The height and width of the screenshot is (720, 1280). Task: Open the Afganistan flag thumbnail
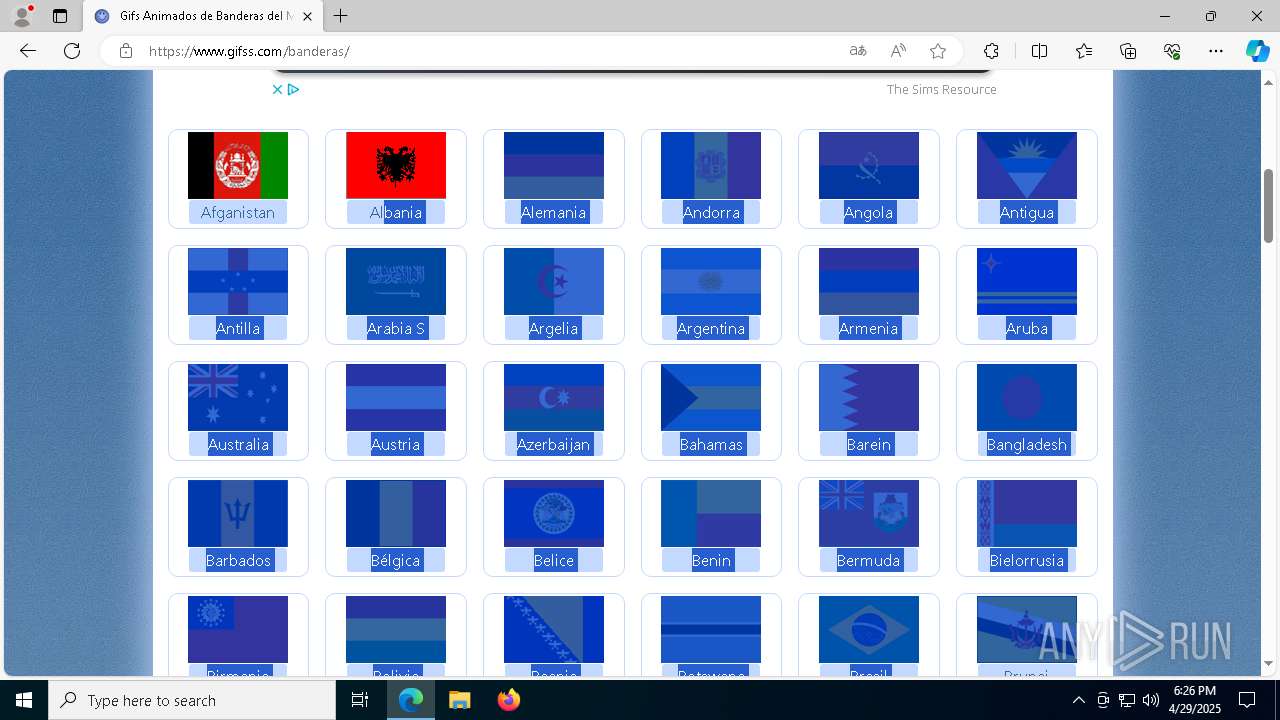point(238,166)
